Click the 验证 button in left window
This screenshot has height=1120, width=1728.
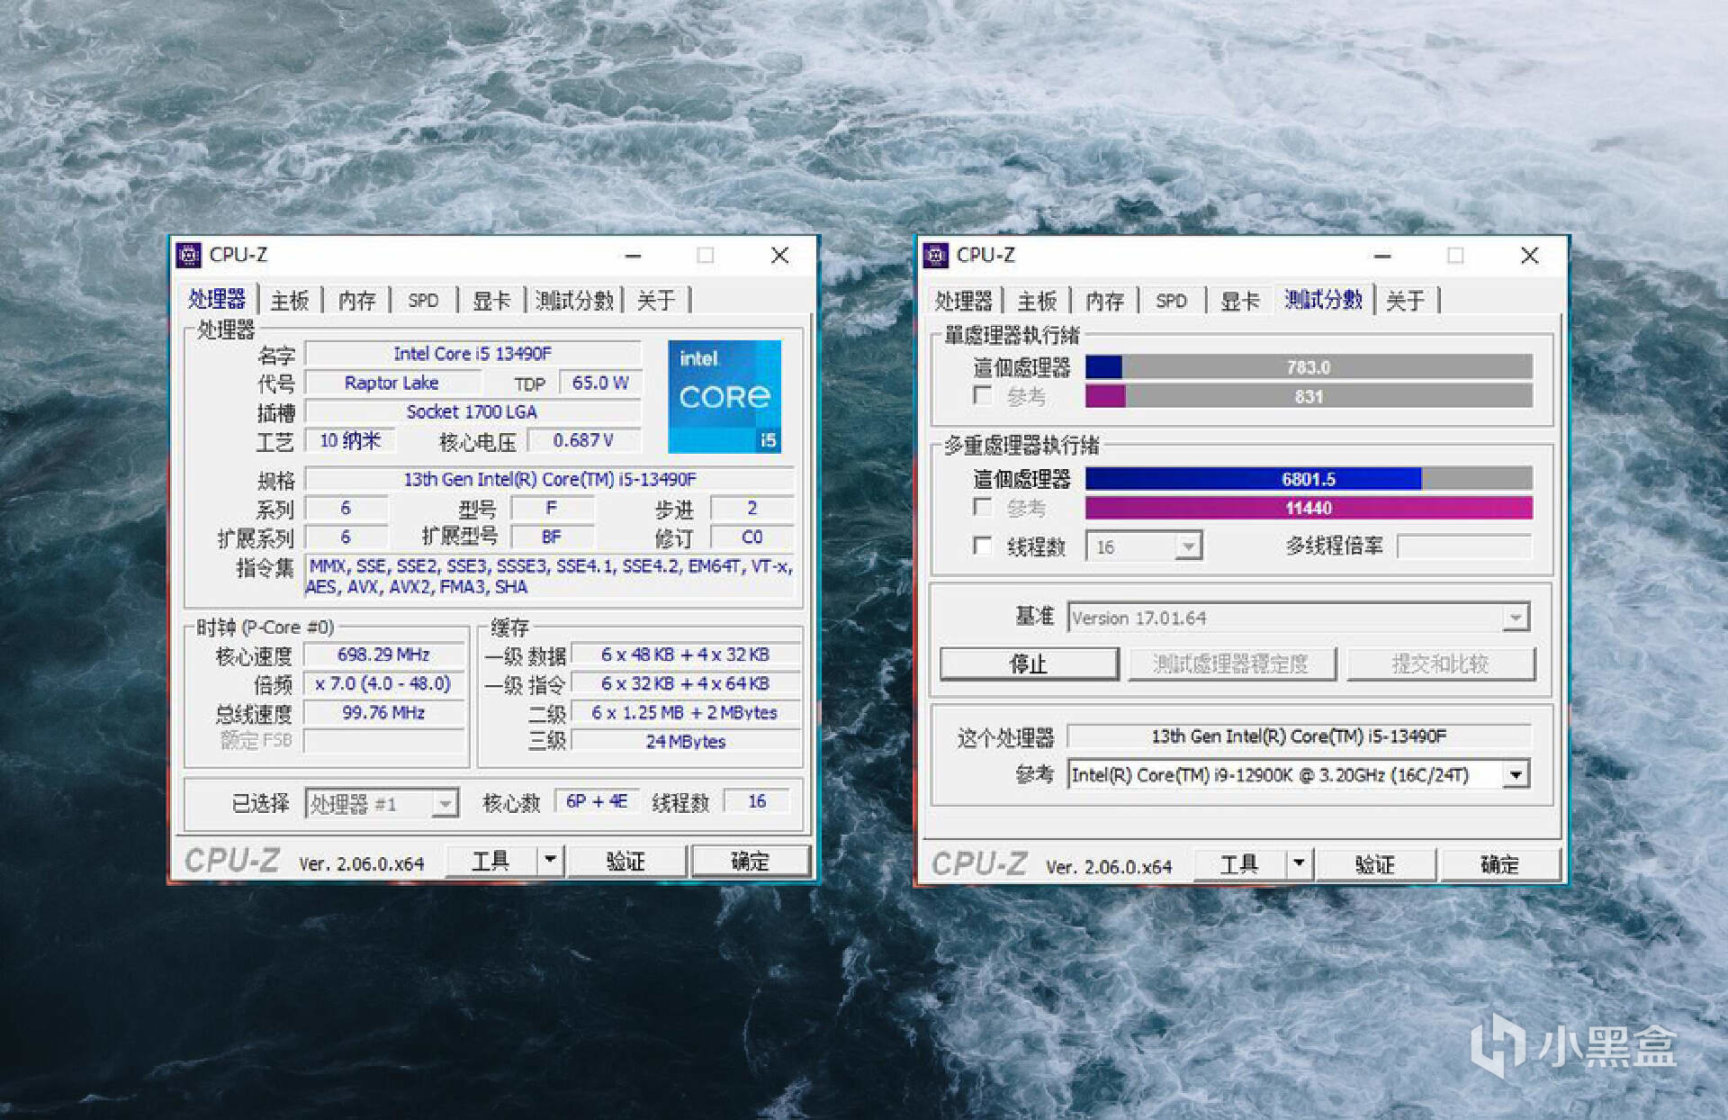[628, 861]
